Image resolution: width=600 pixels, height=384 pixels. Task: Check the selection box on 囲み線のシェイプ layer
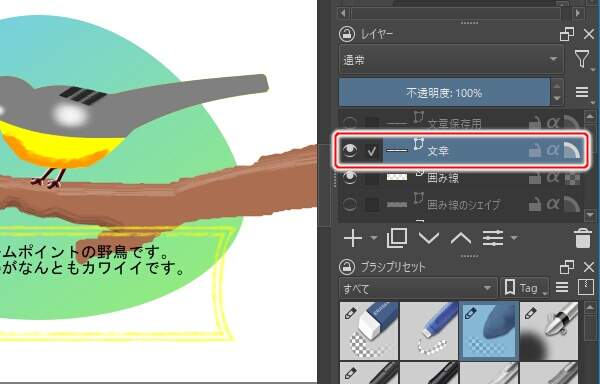click(x=372, y=205)
